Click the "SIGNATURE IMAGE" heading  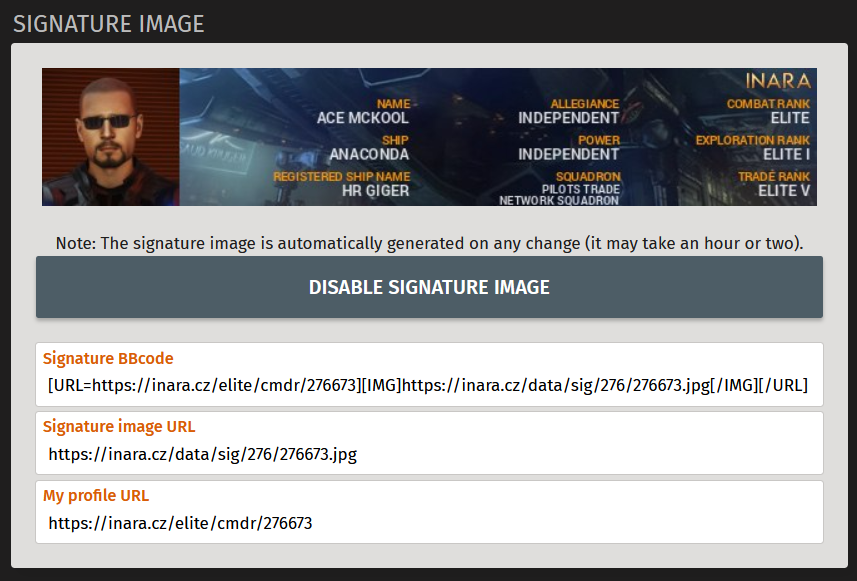(x=108, y=24)
